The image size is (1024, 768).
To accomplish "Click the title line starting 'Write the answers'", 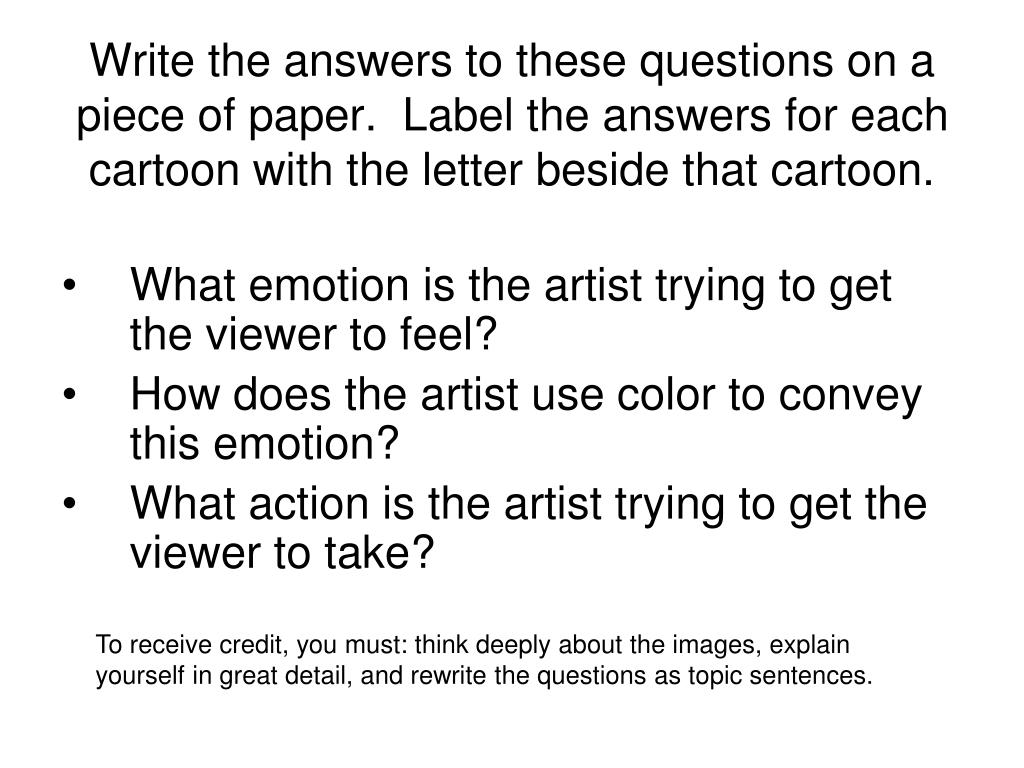I will (x=512, y=60).
